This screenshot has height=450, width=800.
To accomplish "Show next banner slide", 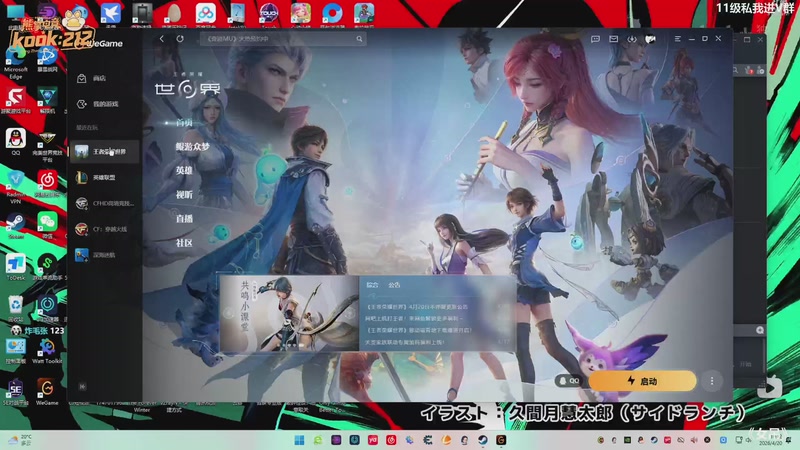I will (x=351, y=314).
